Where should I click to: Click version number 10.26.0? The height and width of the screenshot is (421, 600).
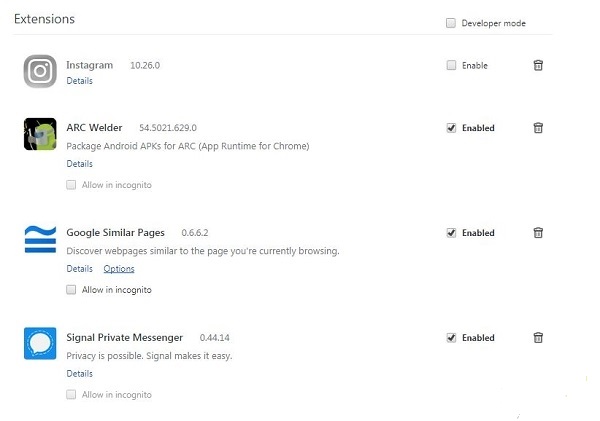(x=145, y=65)
